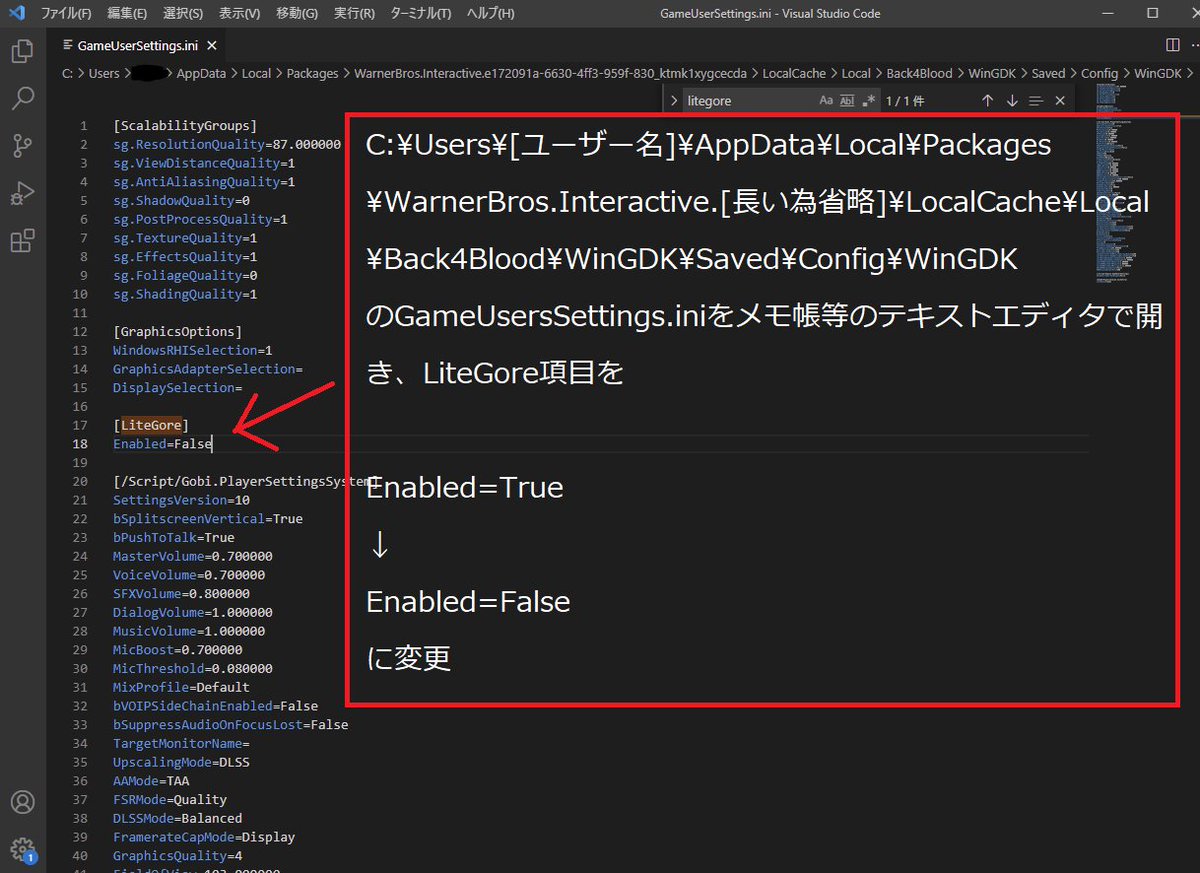Open the 移動(G) menu
The height and width of the screenshot is (873, 1200).
pyautogui.click(x=297, y=13)
